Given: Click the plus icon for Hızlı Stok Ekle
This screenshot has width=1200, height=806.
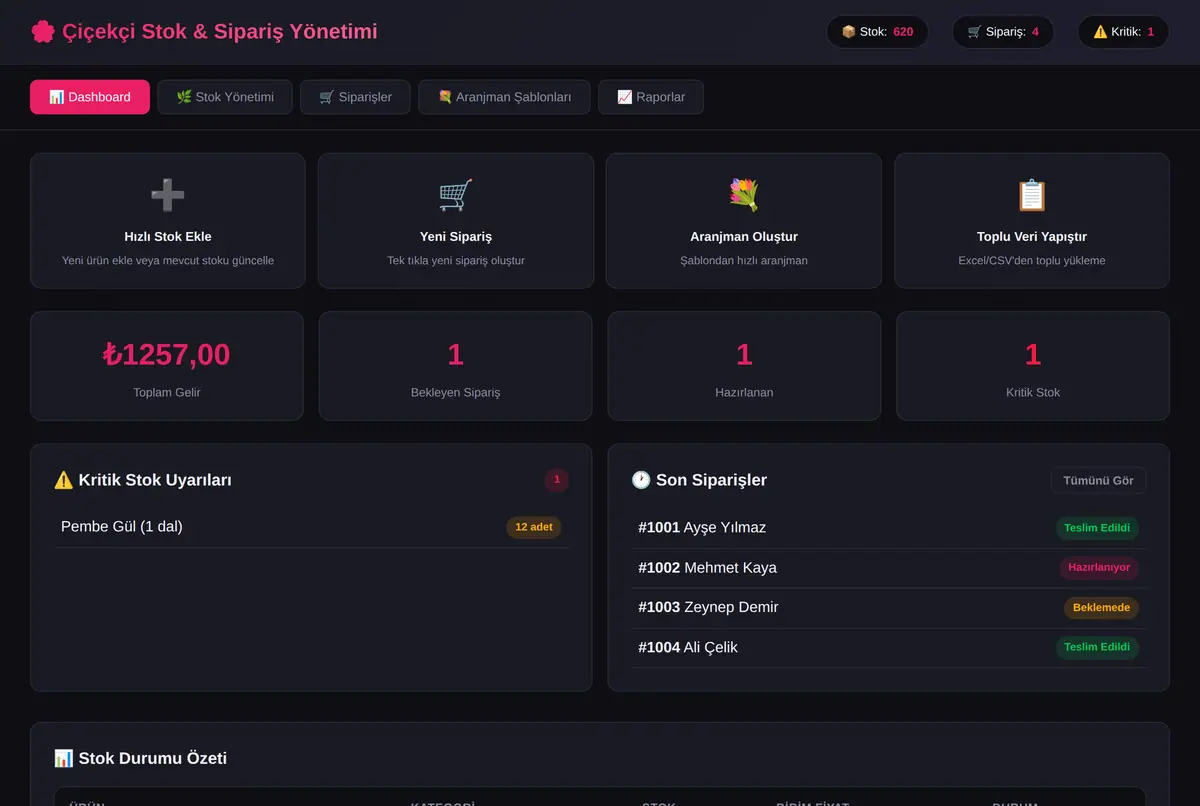Looking at the screenshot, I should 168,195.
